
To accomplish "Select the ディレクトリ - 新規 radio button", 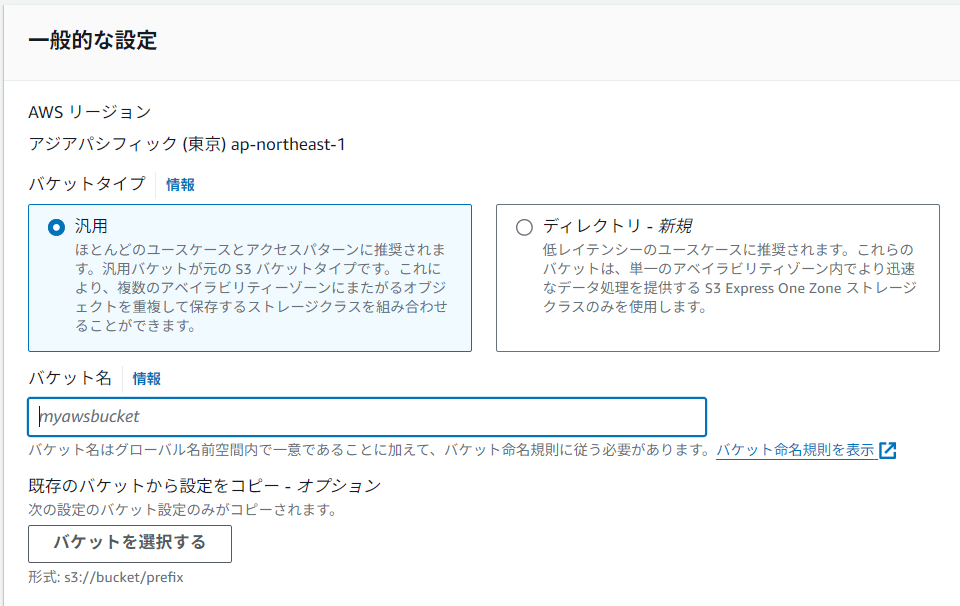I will click(x=524, y=228).
